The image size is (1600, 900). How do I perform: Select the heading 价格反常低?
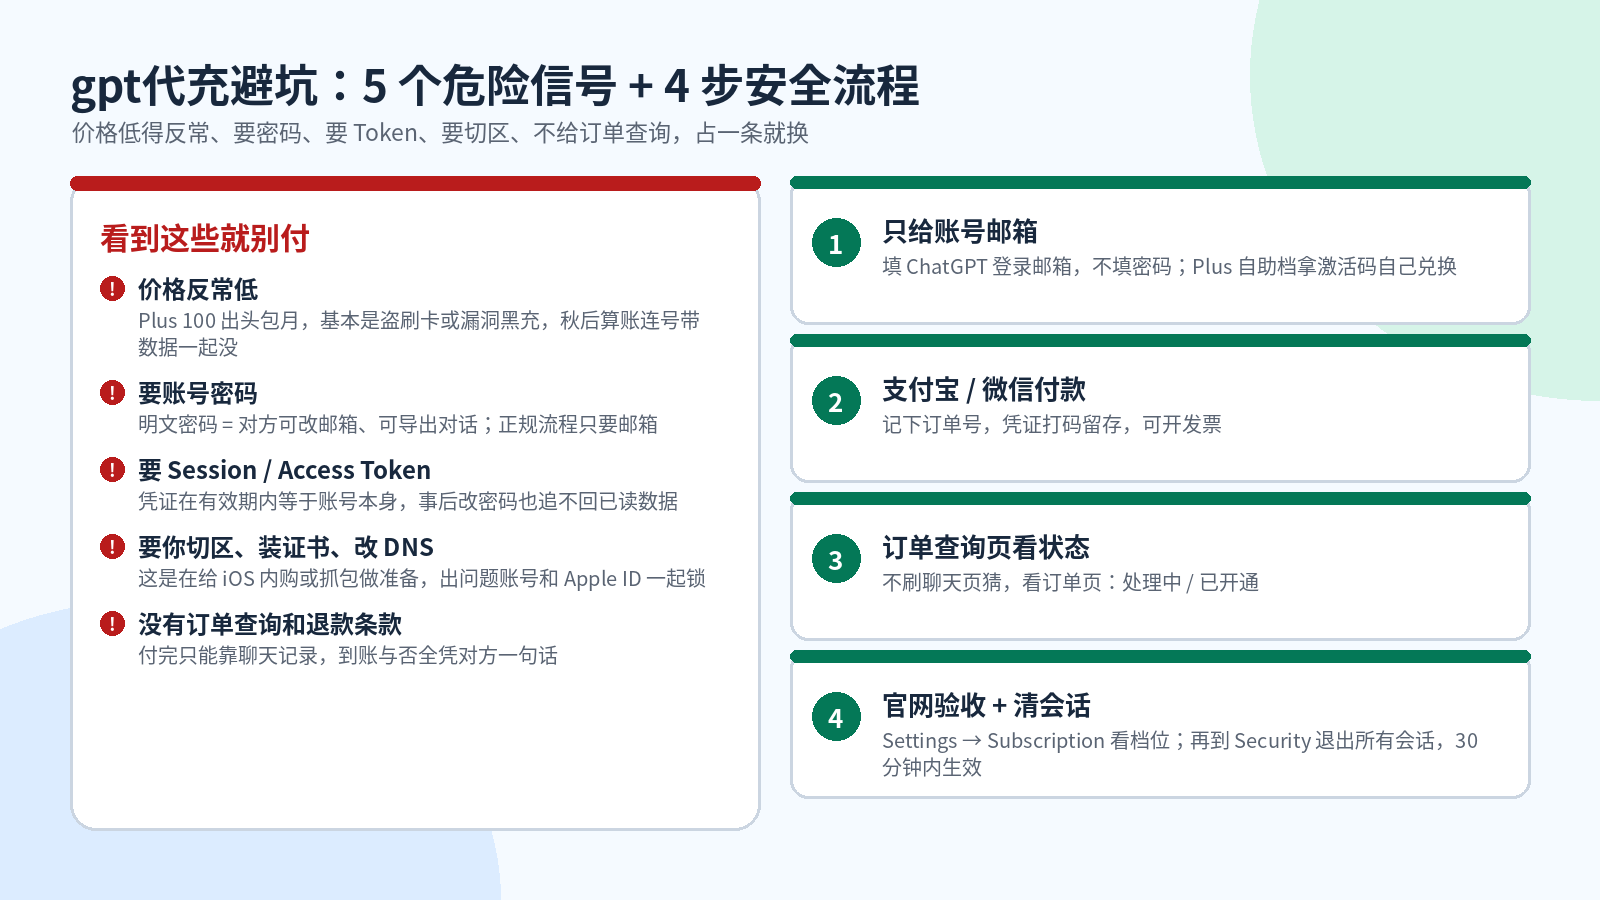coord(198,290)
